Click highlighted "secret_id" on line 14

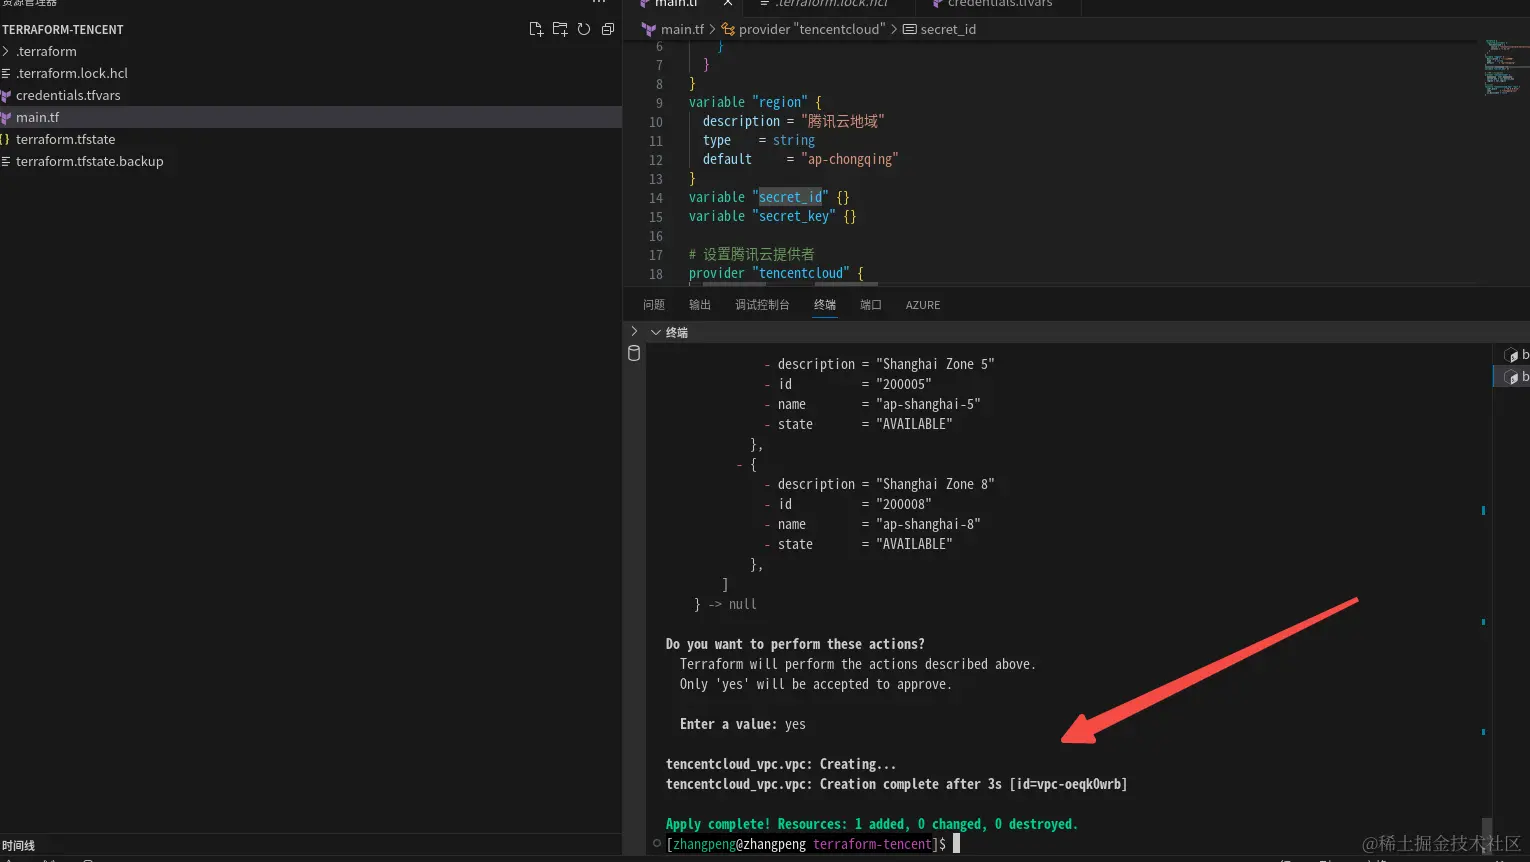click(x=790, y=197)
